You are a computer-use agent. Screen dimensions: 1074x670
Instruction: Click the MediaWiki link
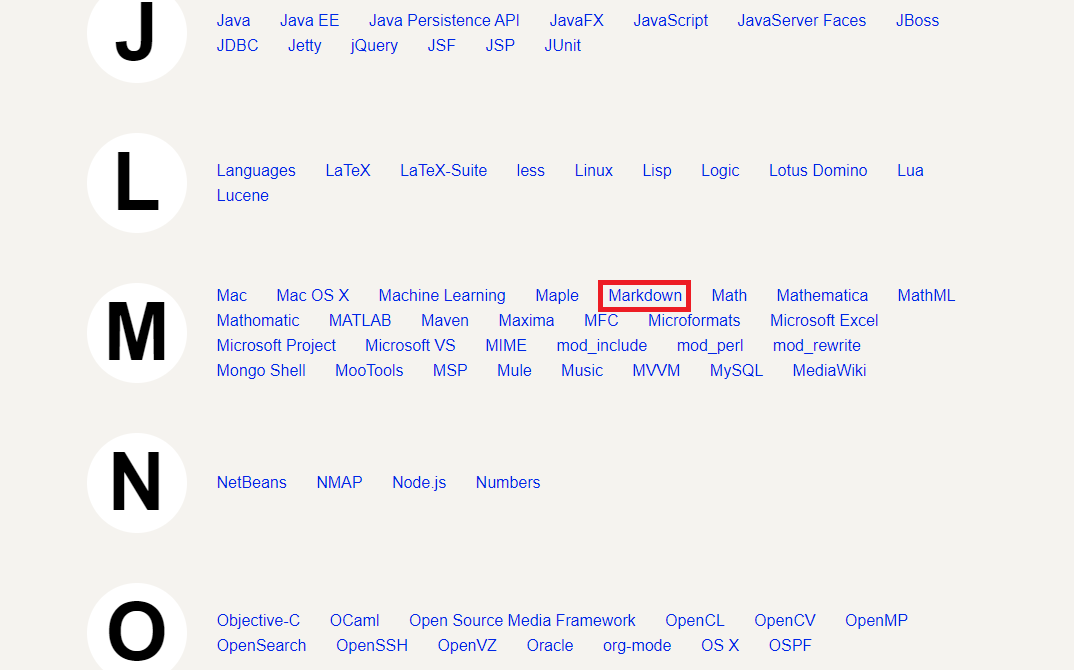pyautogui.click(x=829, y=371)
